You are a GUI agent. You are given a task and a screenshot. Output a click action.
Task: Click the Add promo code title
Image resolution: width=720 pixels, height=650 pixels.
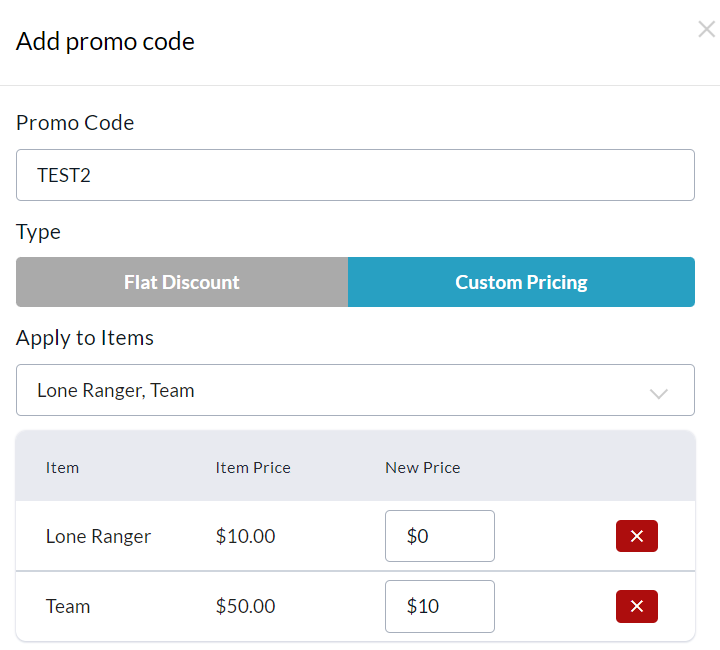pos(105,41)
